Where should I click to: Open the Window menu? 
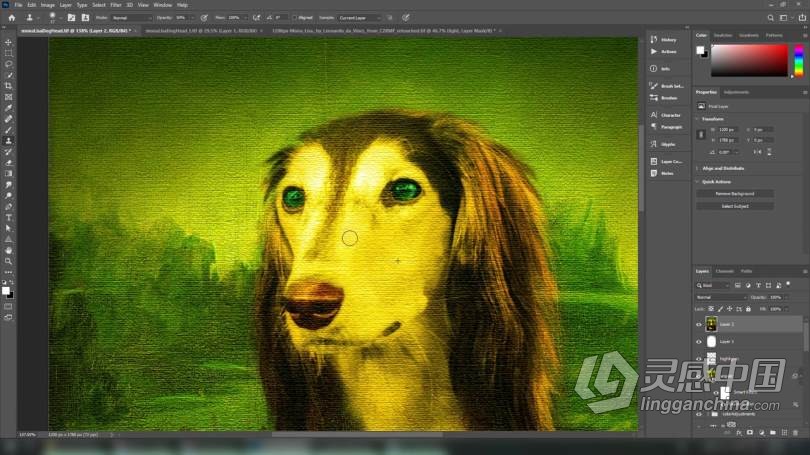[163, 5]
